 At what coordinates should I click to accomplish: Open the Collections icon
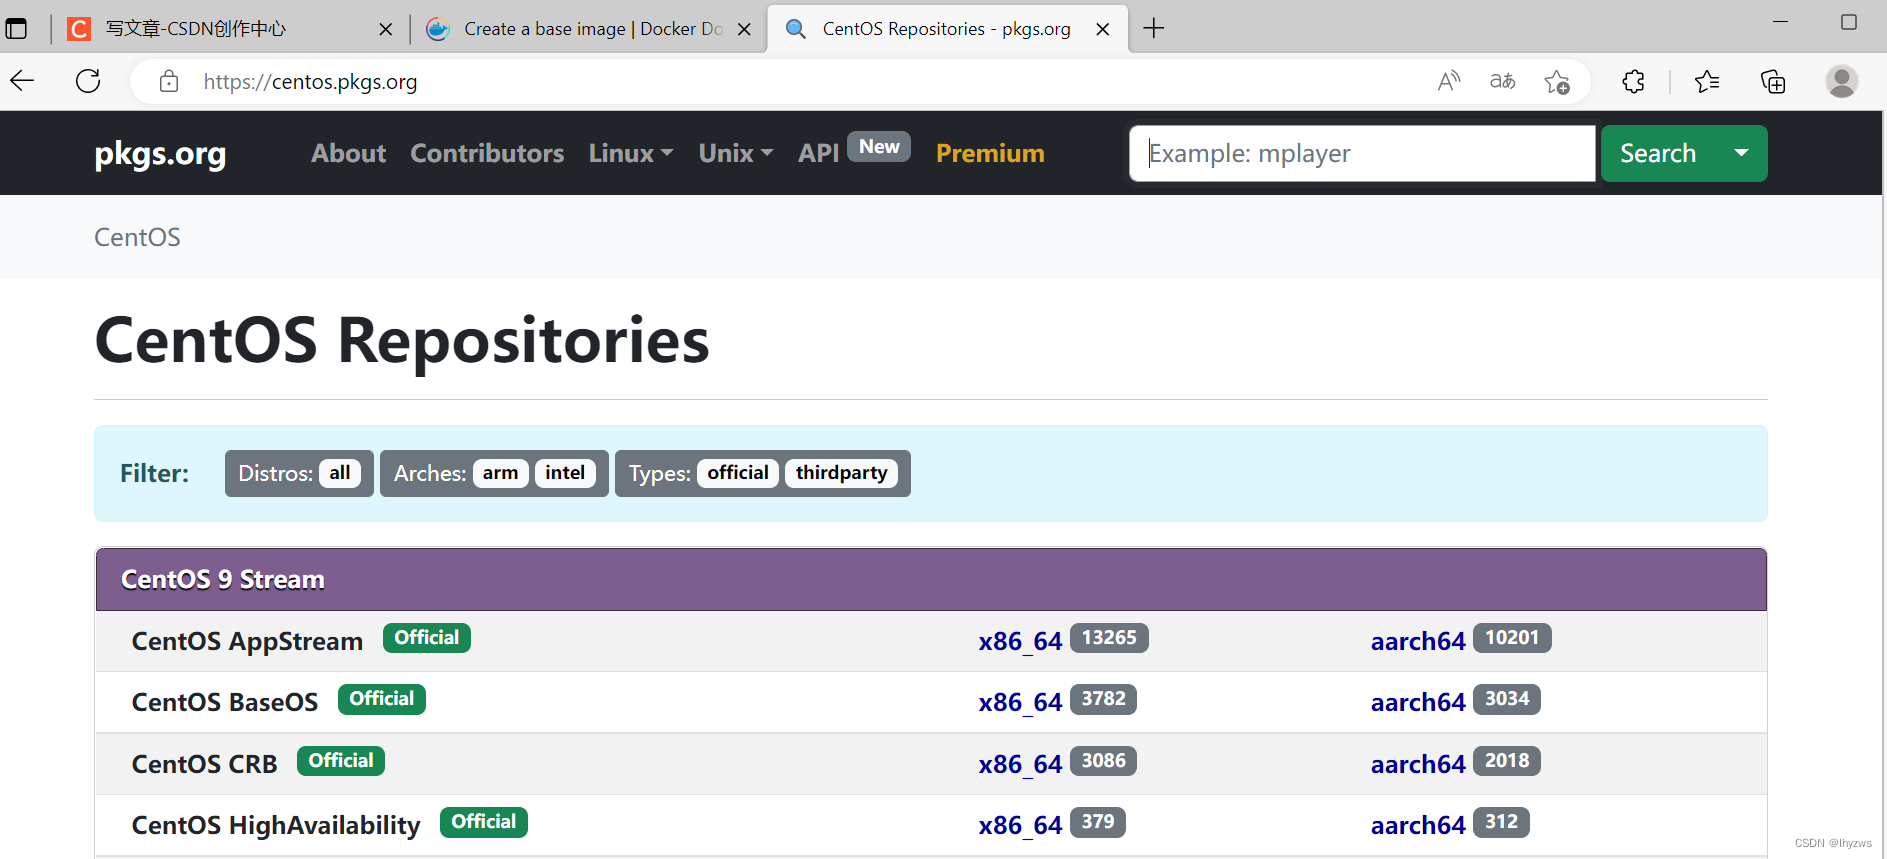pos(1773,81)
